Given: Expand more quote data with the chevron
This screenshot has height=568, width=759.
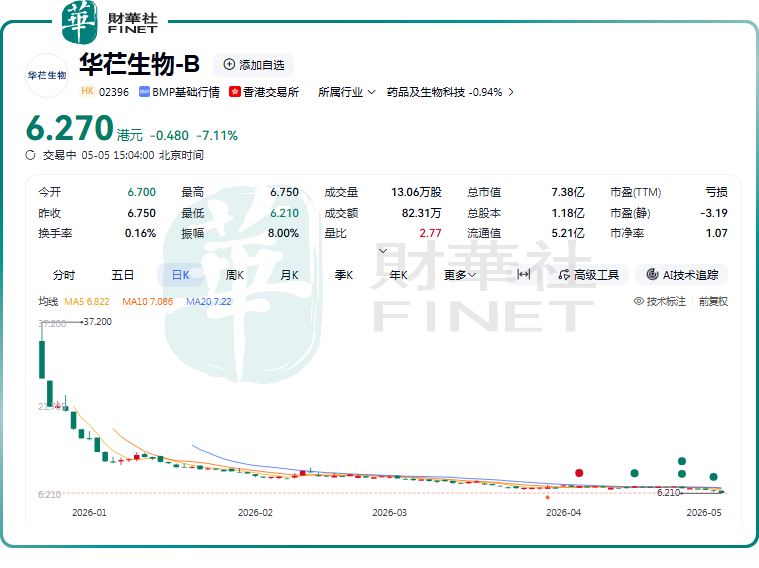Looking at the screenshot, I should point(383,251).
